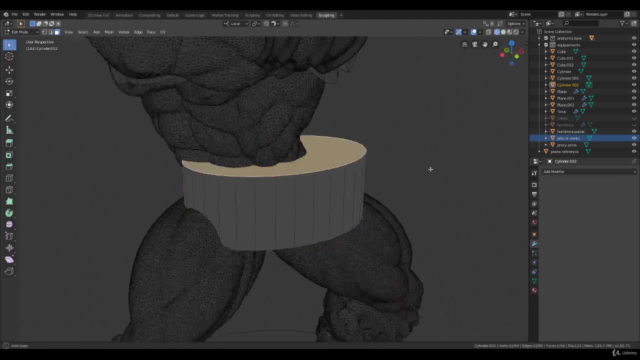Choose the Rotate tool
This screenshot has height=360, width=640.
click(x=9, y=82)
